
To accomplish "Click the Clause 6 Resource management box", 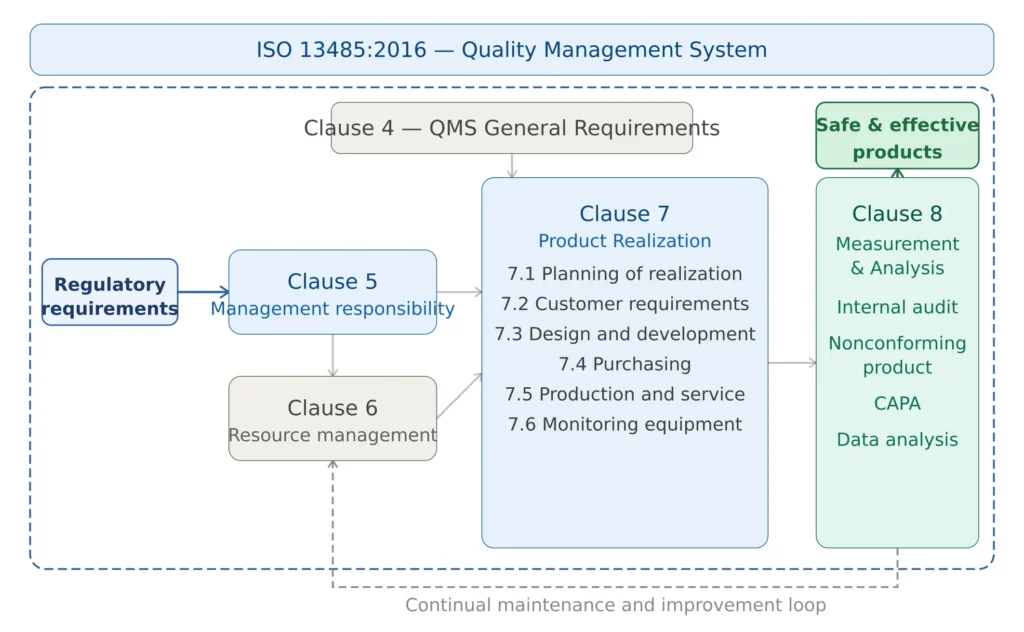I will coord(332,418).
